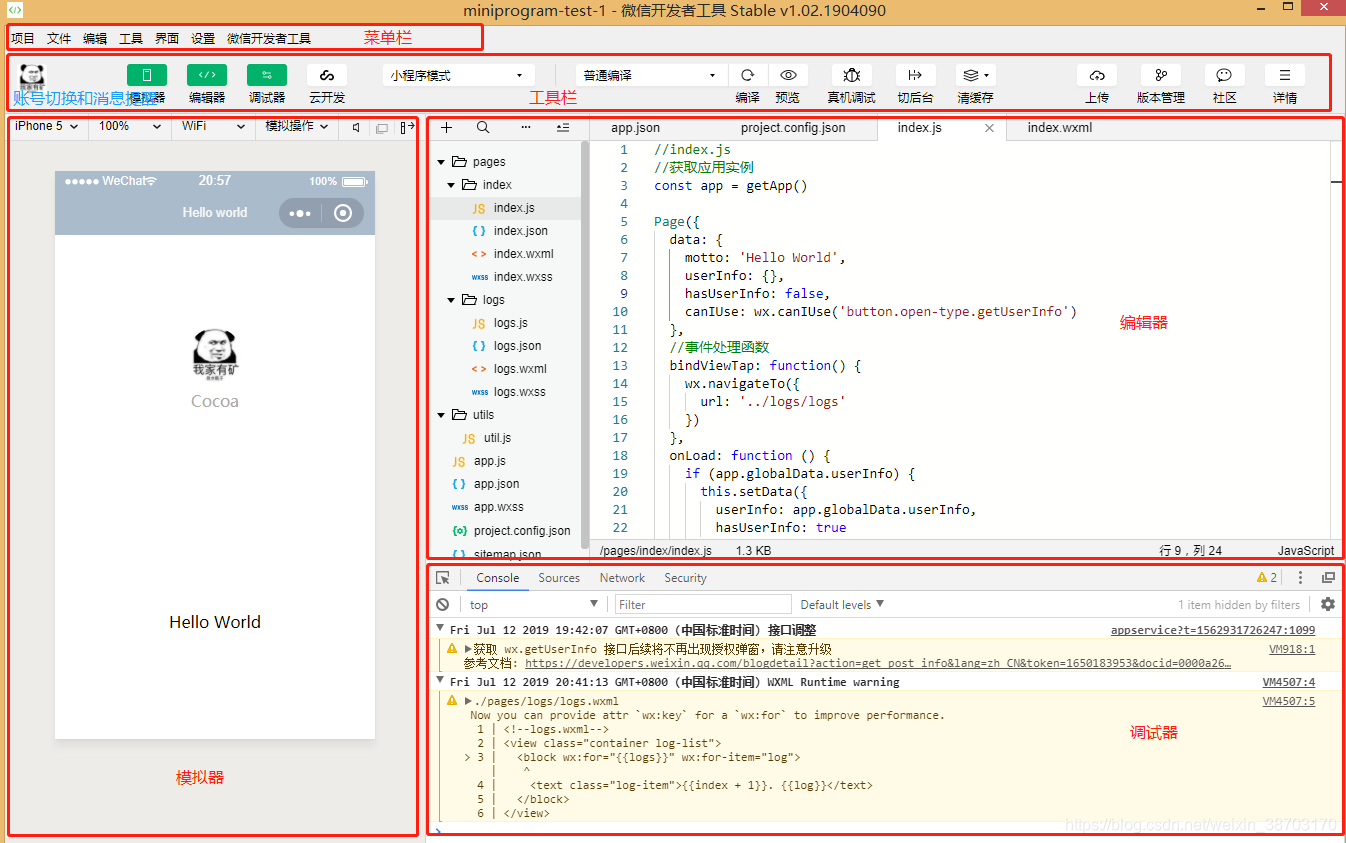The image size is (1346, 843).
Task: Open the 设置 menu
Action: point(203,39)
